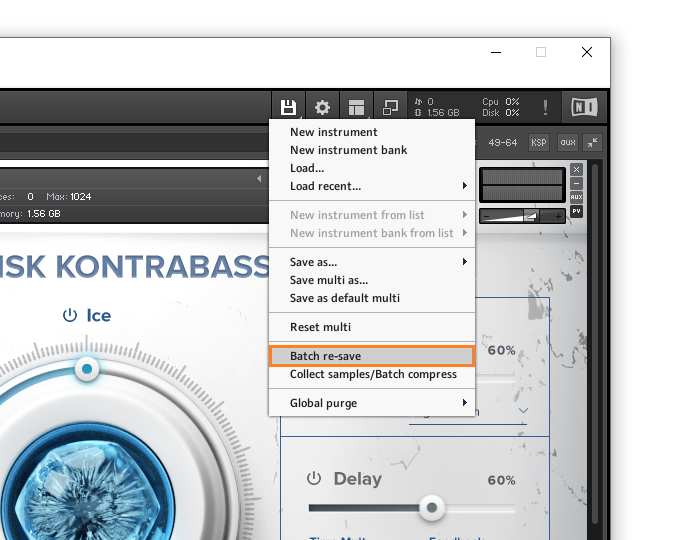Click the Delay 60% value

[x=501, y=480]
